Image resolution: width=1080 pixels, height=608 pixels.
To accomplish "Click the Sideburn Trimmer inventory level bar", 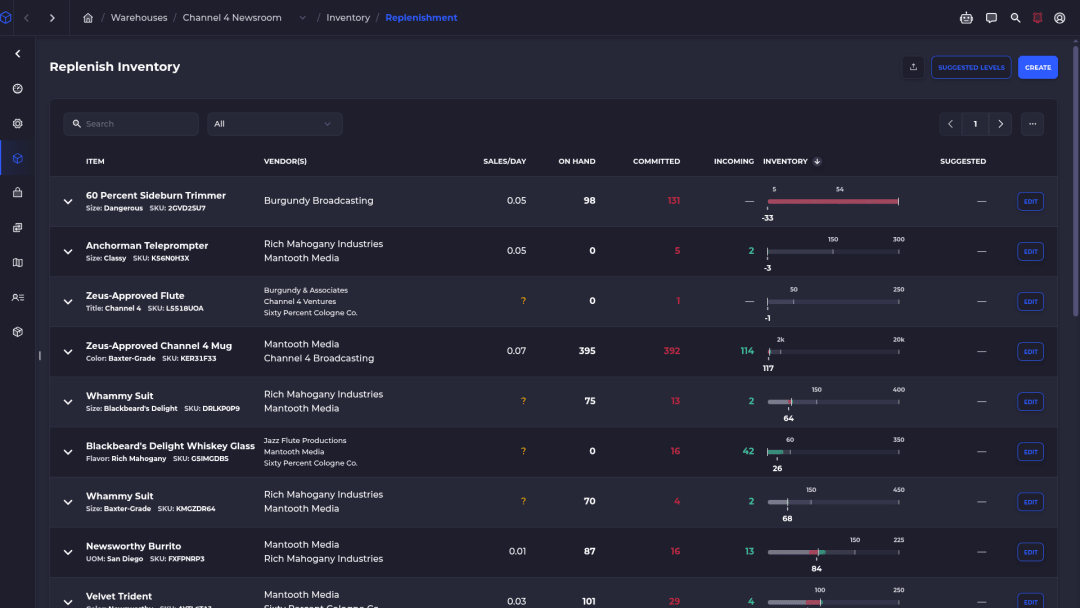I will (833, 202).
